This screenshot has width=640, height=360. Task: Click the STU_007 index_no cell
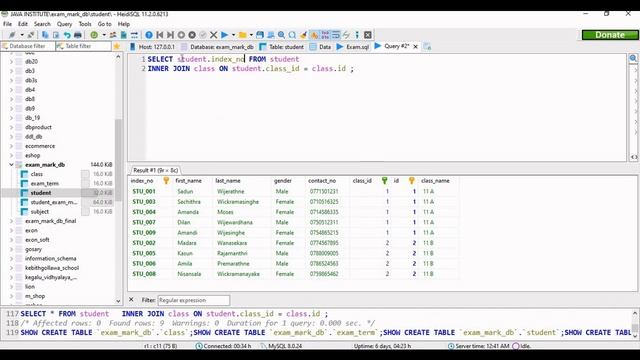point(144,222)
